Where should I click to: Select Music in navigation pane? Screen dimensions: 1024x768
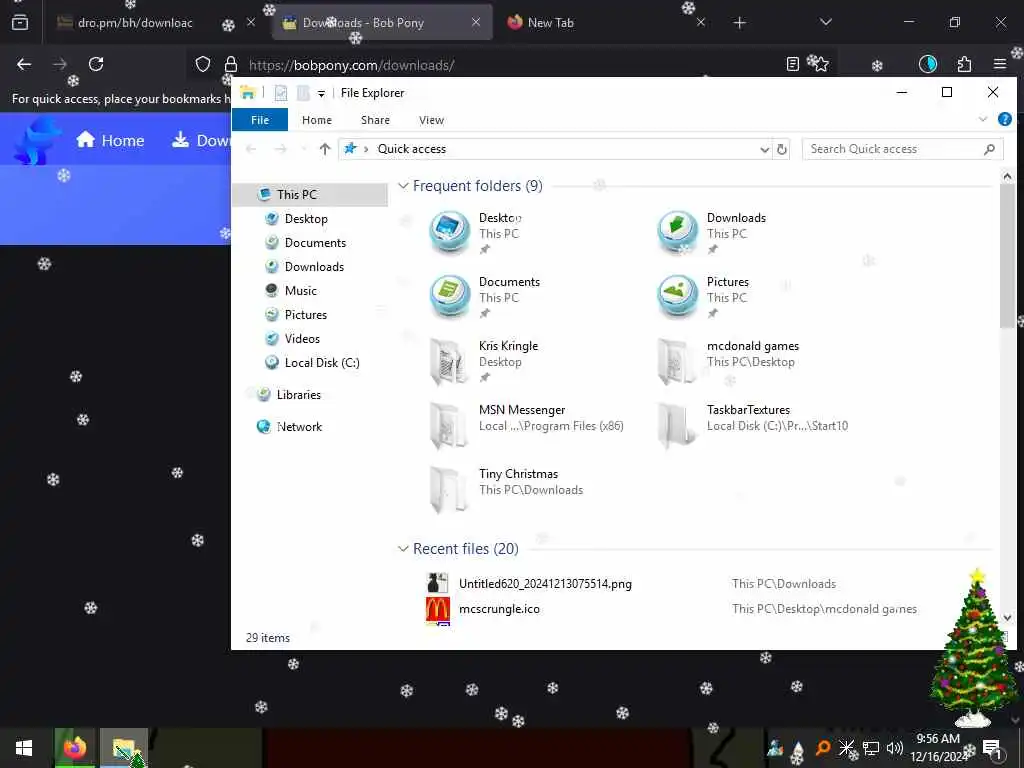(300, 291)
